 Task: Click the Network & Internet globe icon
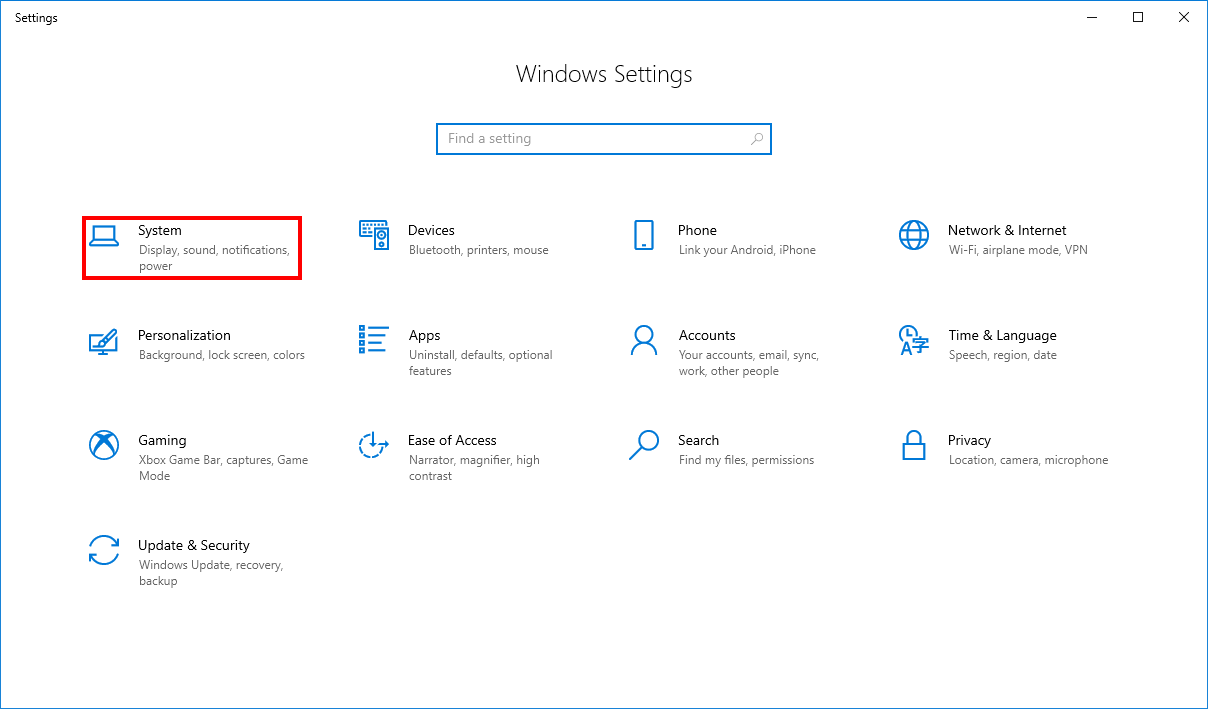click(x=914, y=235)
